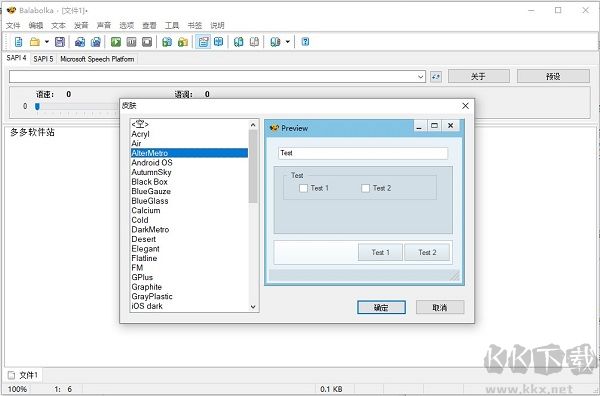Screen dimensions: 600x396
Task: Select the Elegant skin
Action: click(x=189, y=249)
